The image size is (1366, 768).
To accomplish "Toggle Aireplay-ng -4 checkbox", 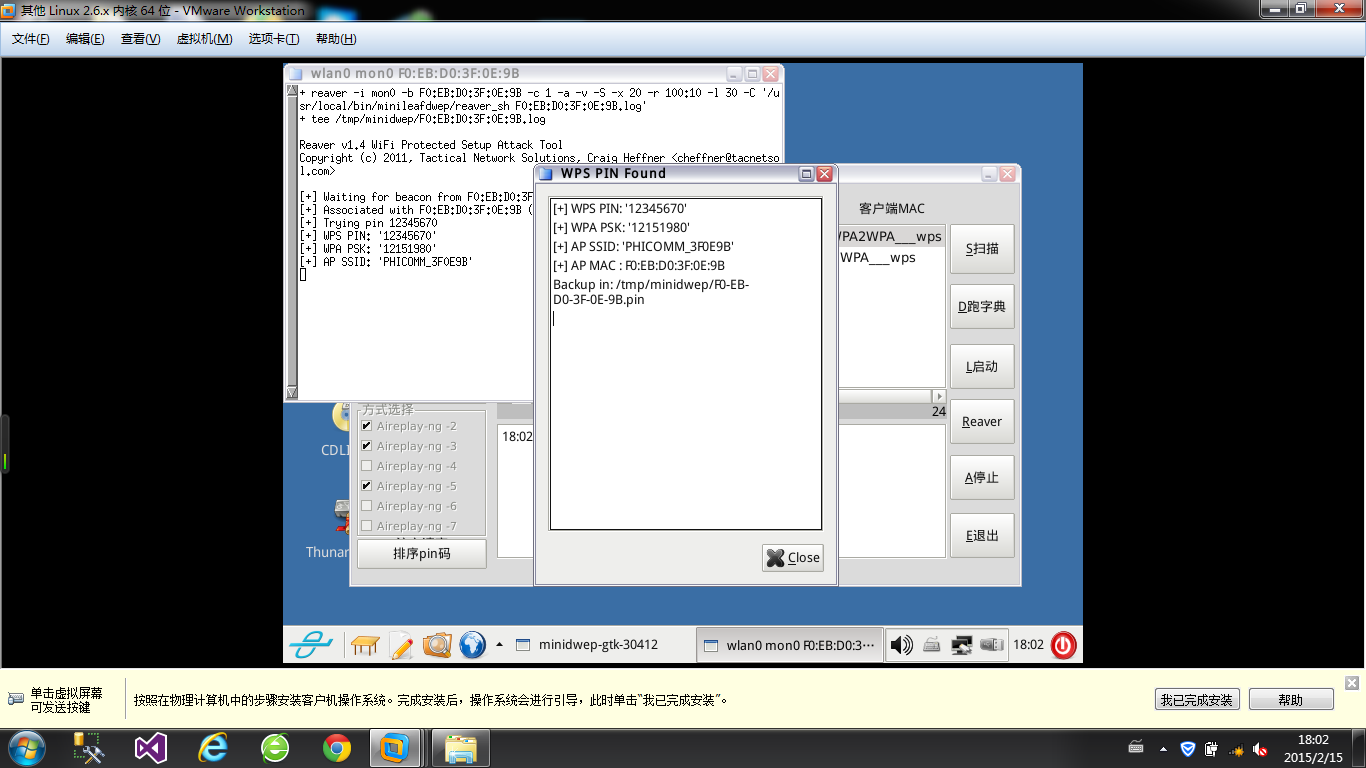I will click(366, 466).
